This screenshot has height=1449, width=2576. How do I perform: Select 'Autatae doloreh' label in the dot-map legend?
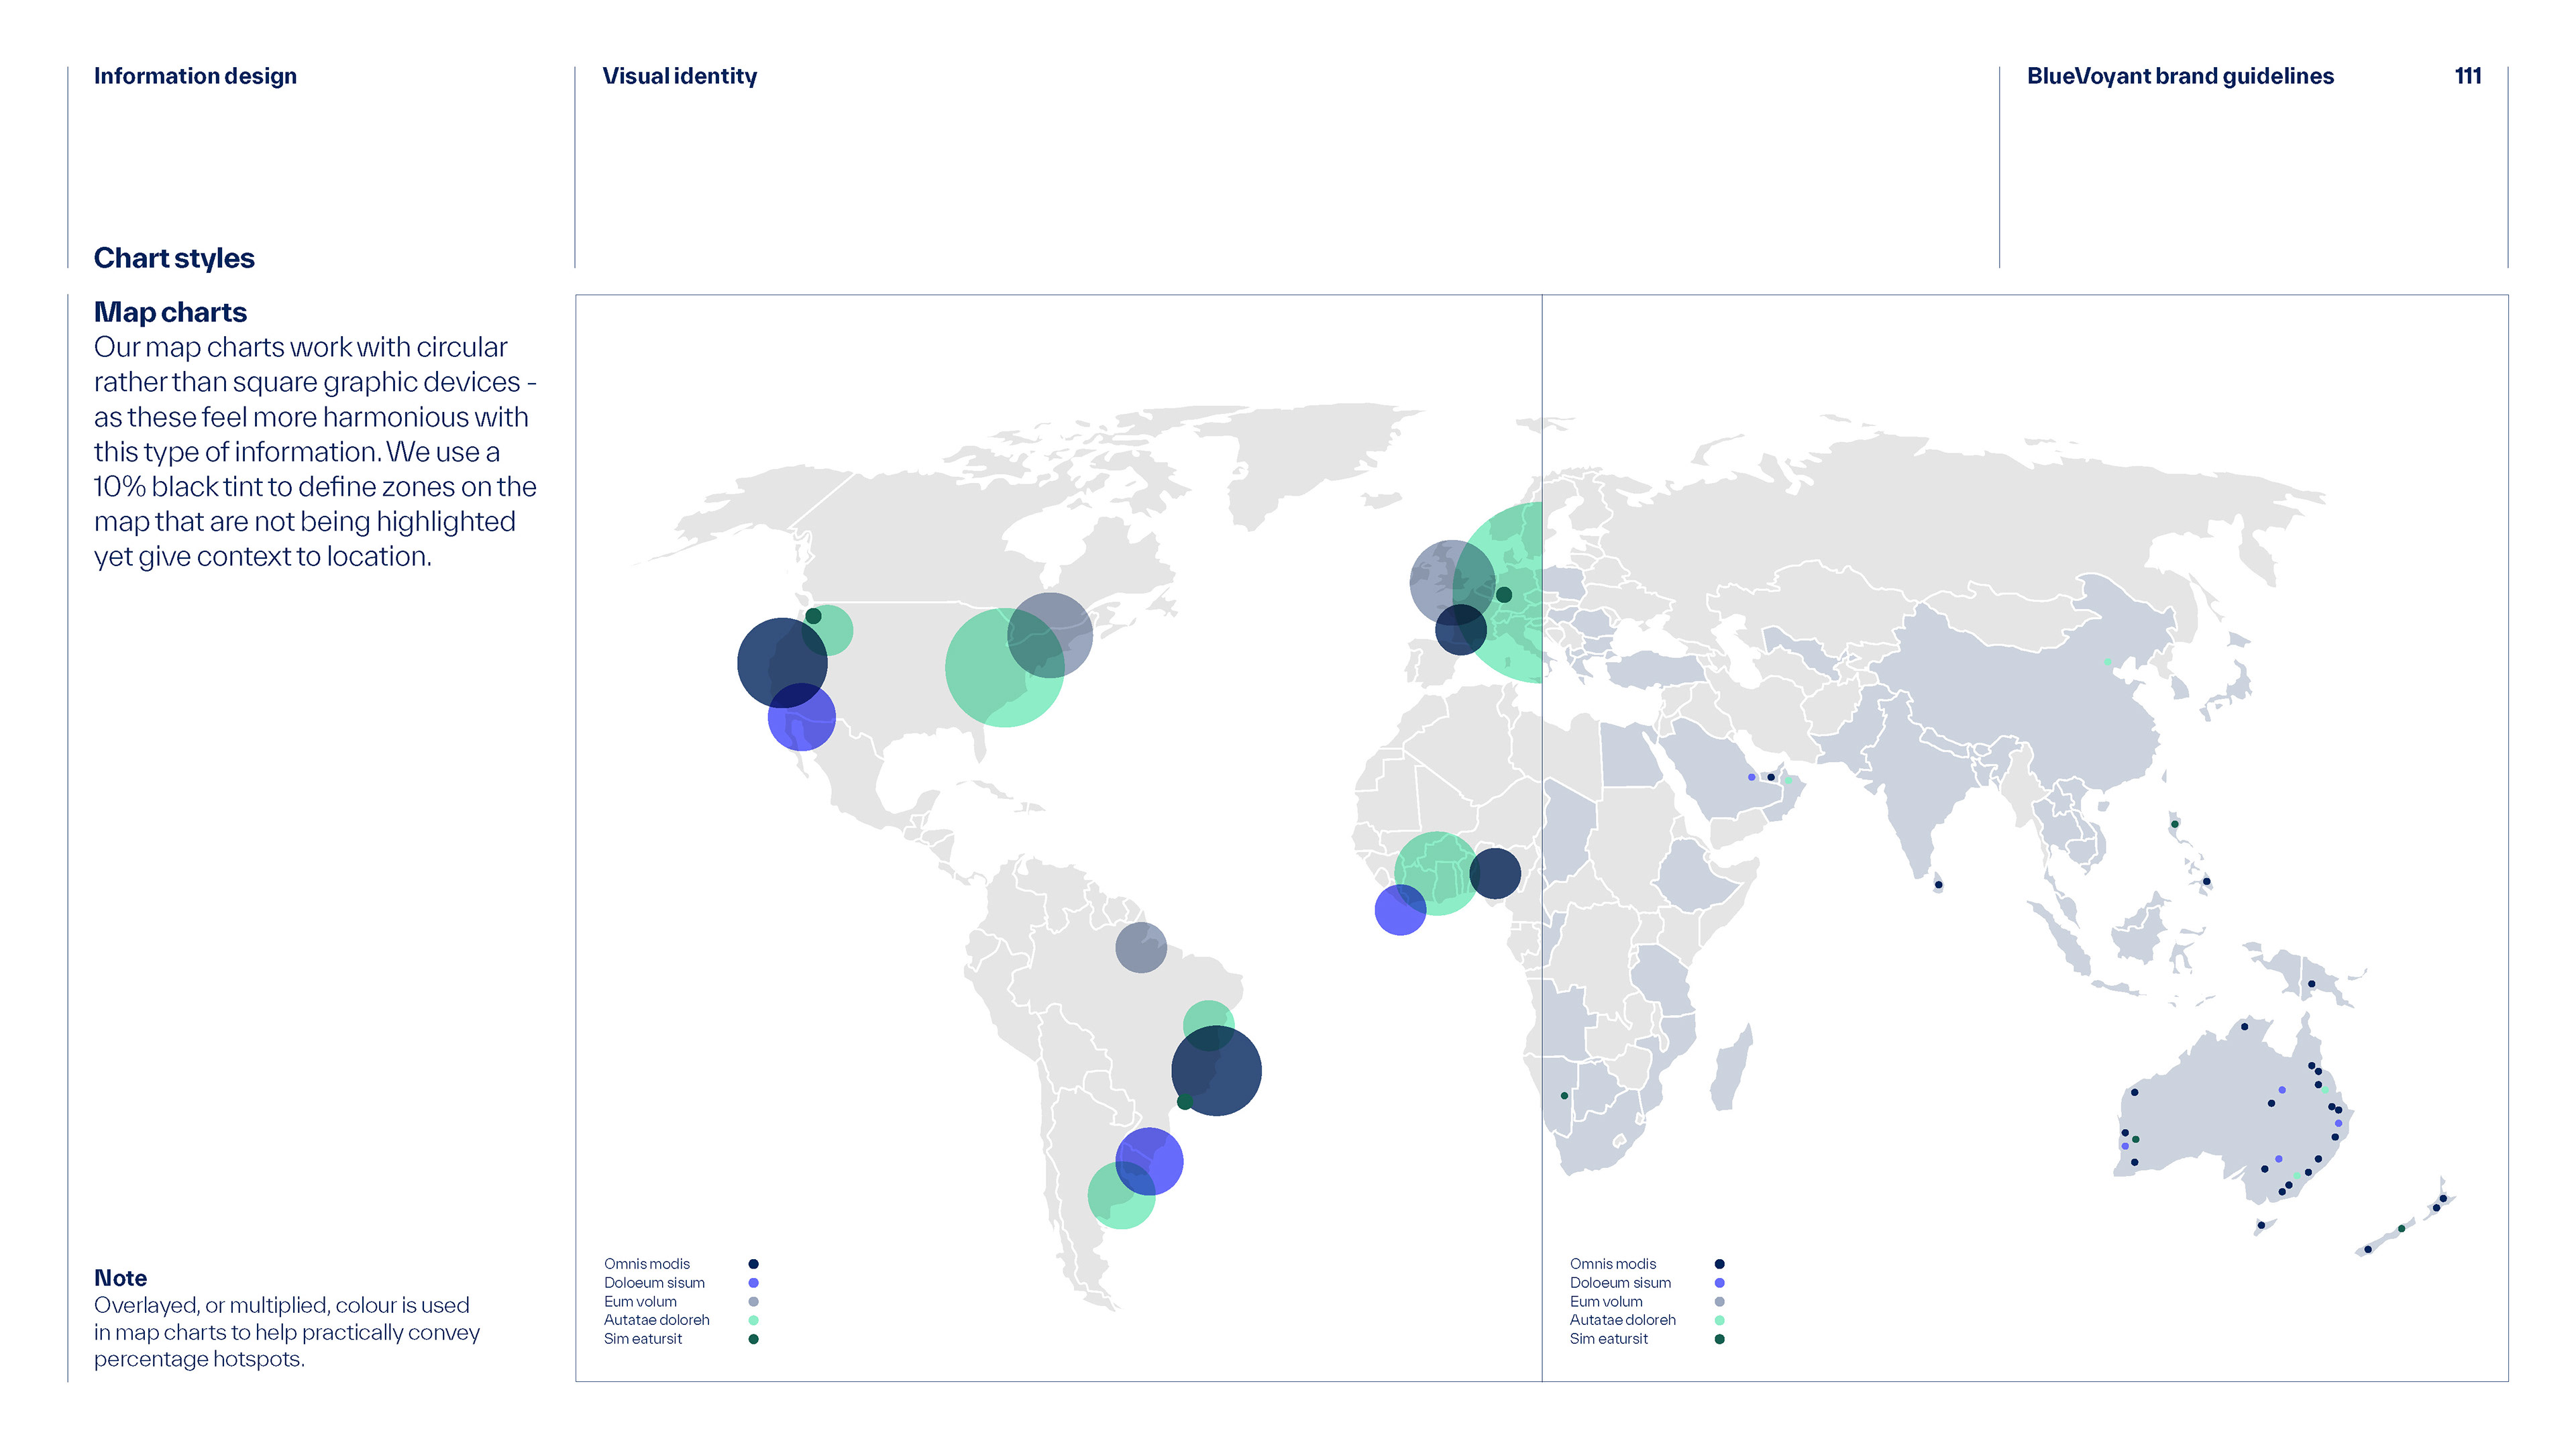1622,1320
